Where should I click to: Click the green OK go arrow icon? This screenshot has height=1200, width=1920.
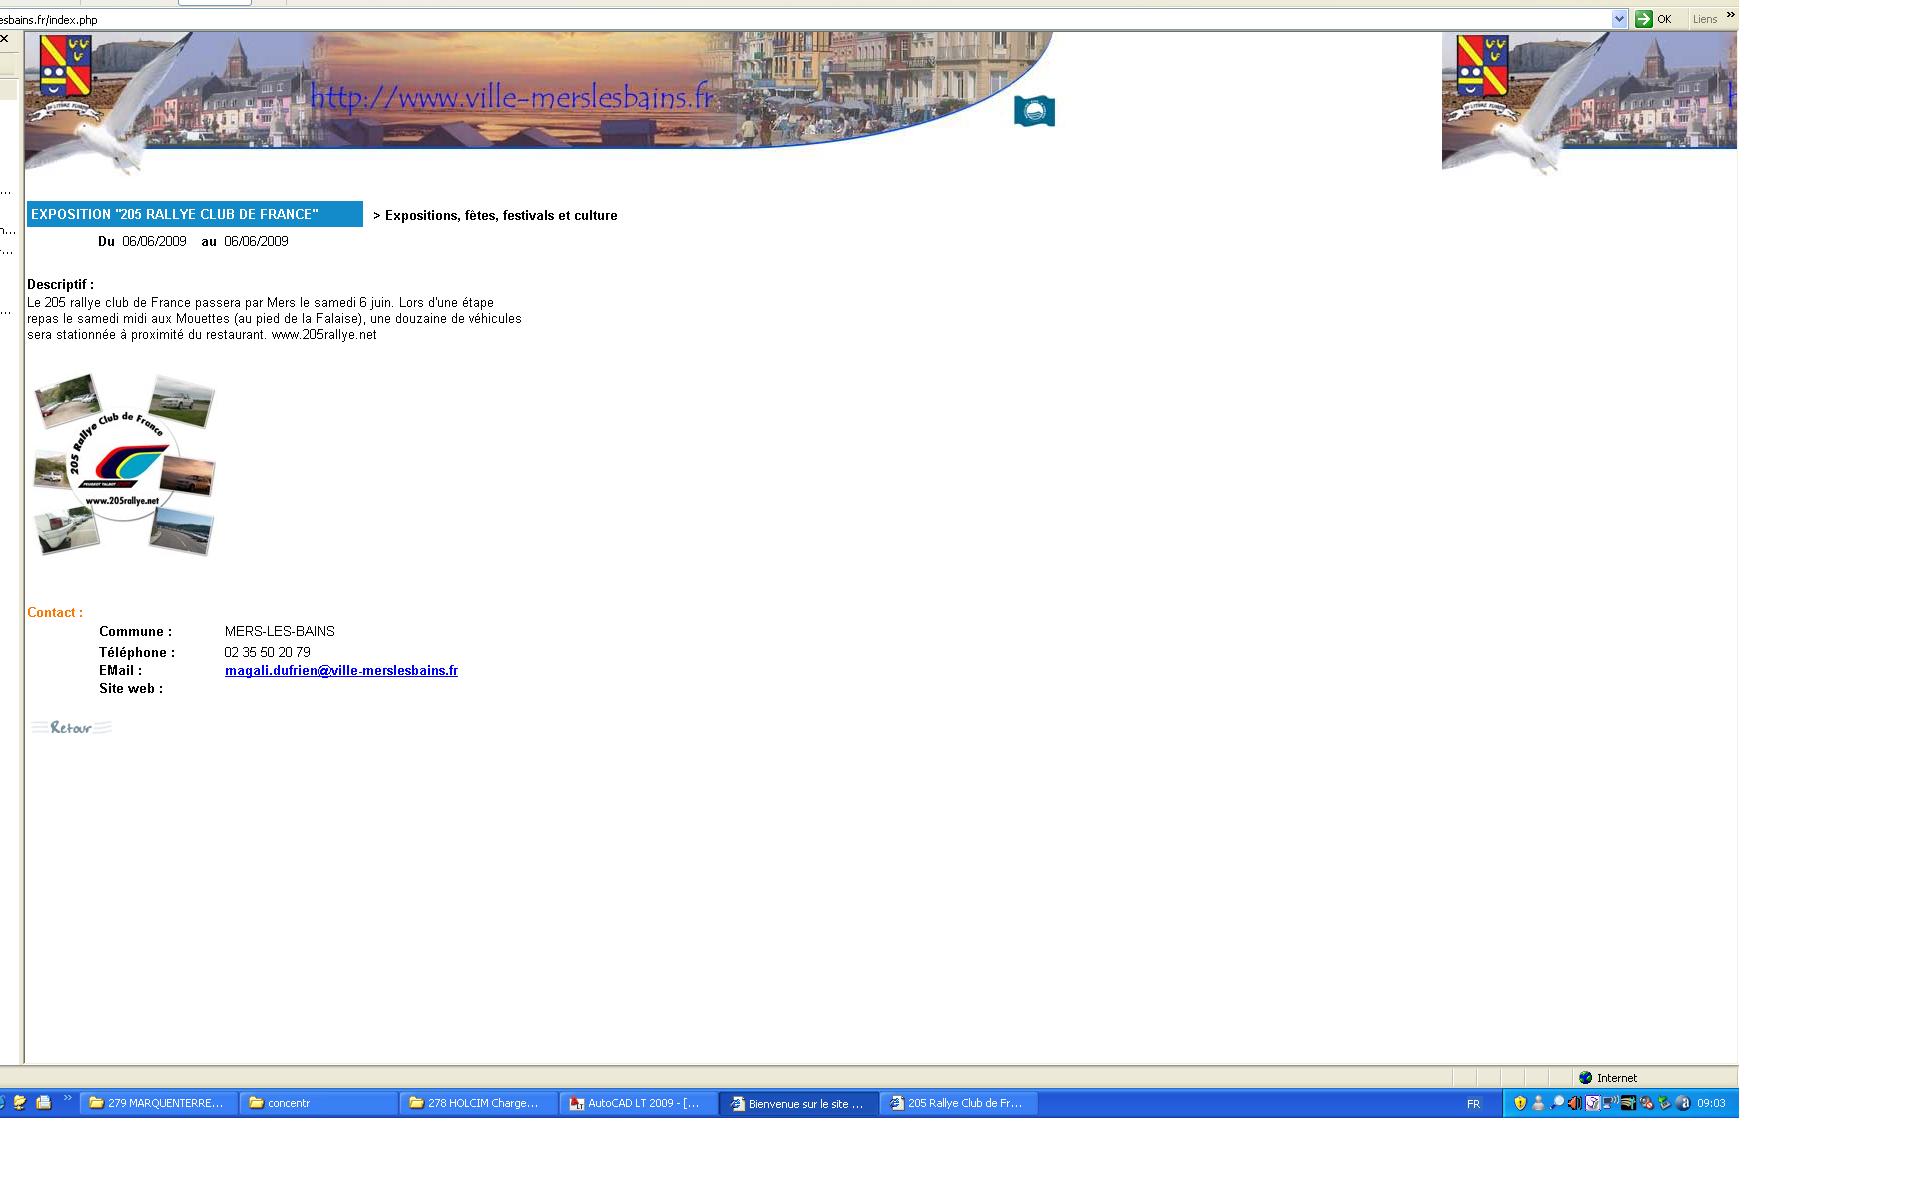point(1644,19)
